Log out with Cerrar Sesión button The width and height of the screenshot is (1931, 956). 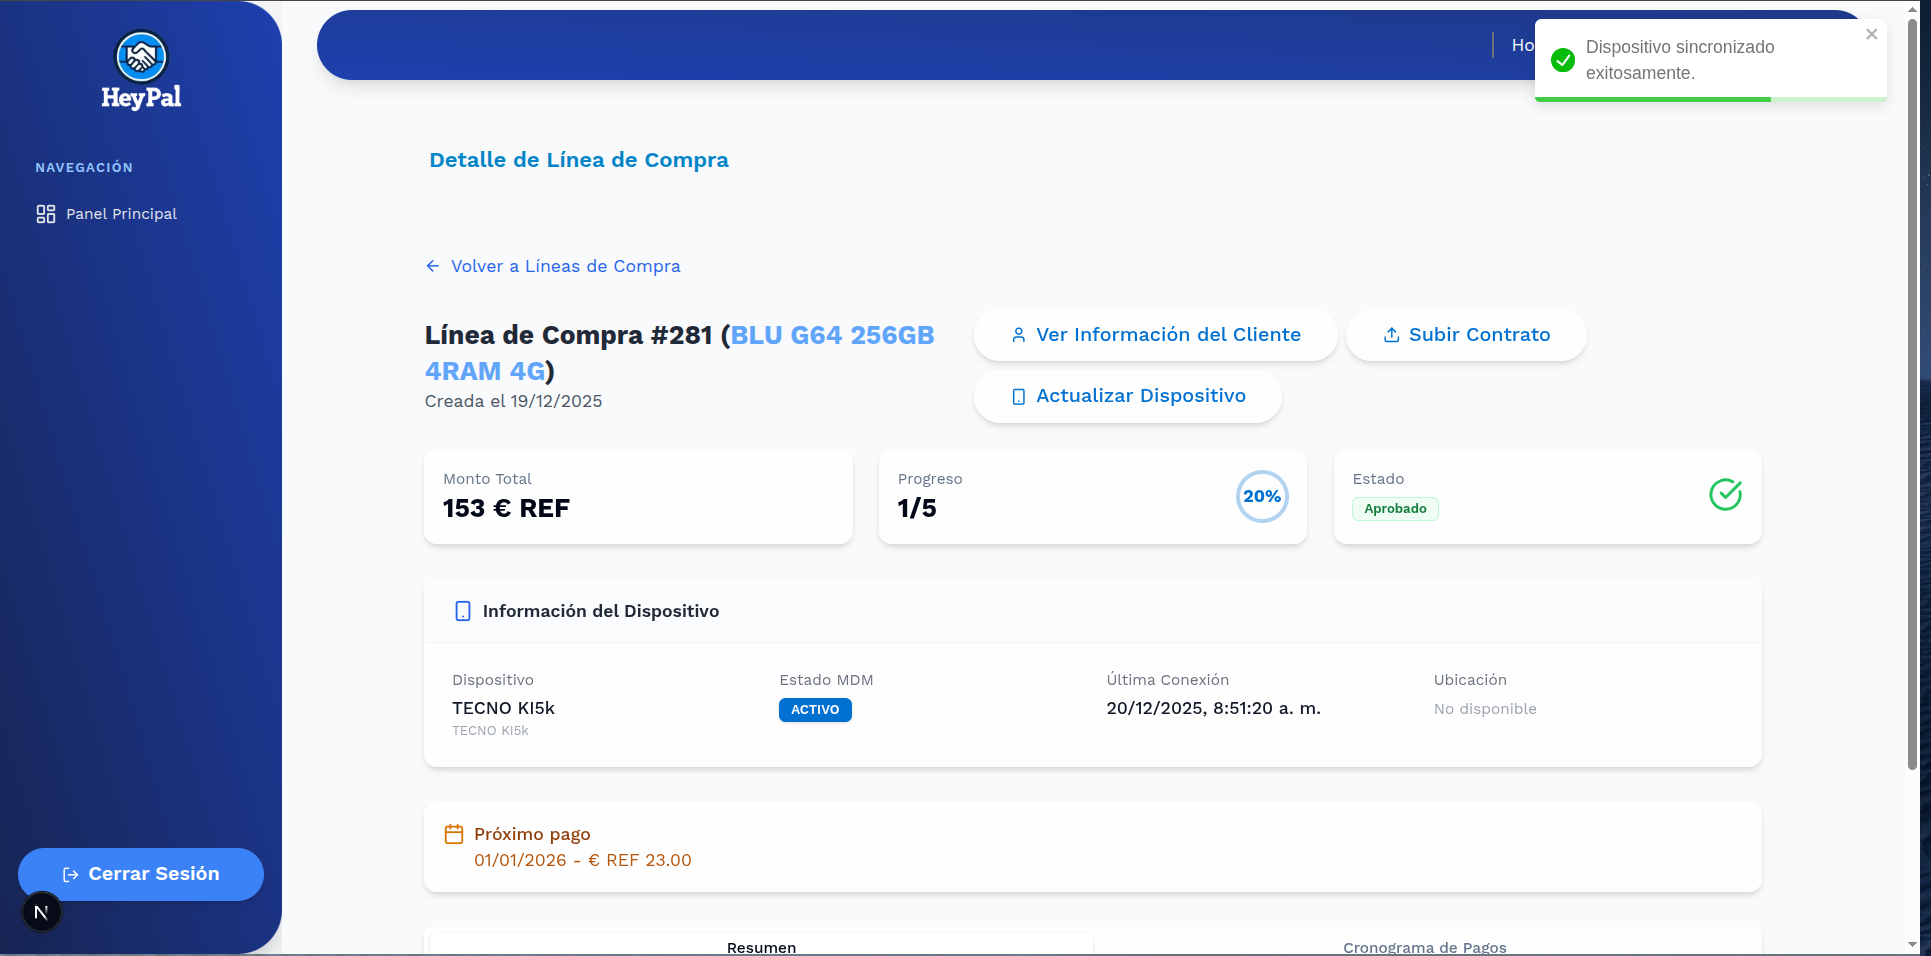pos(141,874)
